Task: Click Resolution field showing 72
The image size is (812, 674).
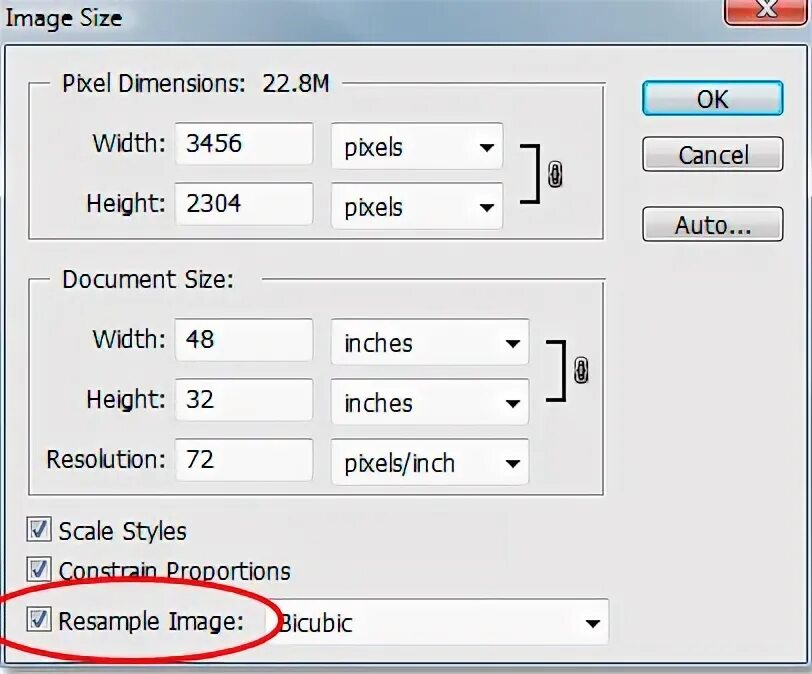Action: tap(244, 460)
